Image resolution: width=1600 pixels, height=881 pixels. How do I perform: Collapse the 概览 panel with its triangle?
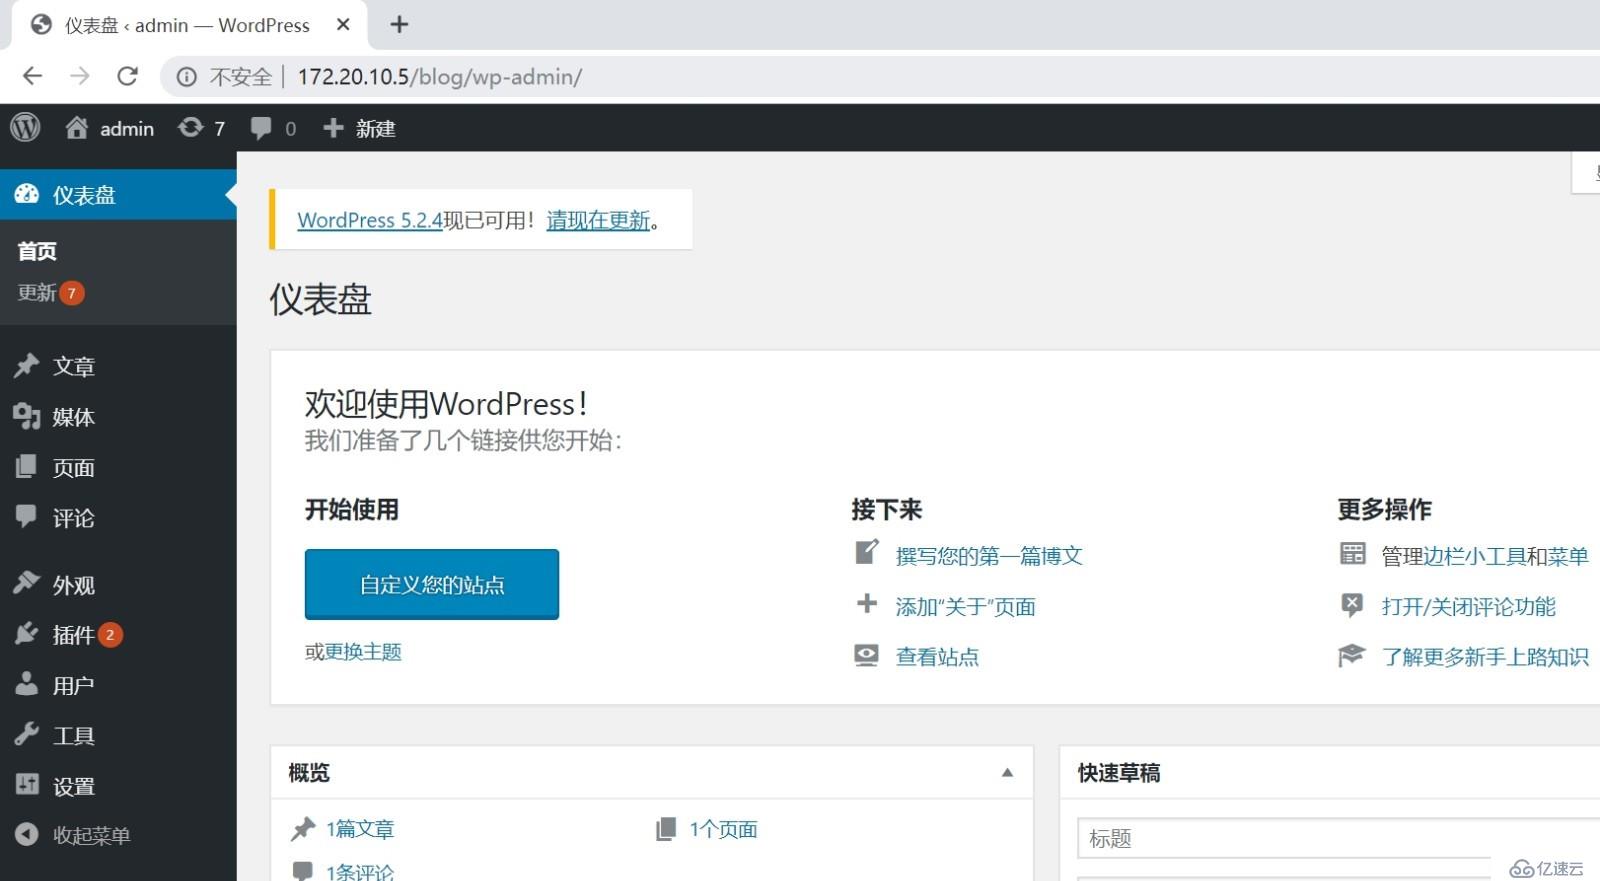(x=1007, y=772)
